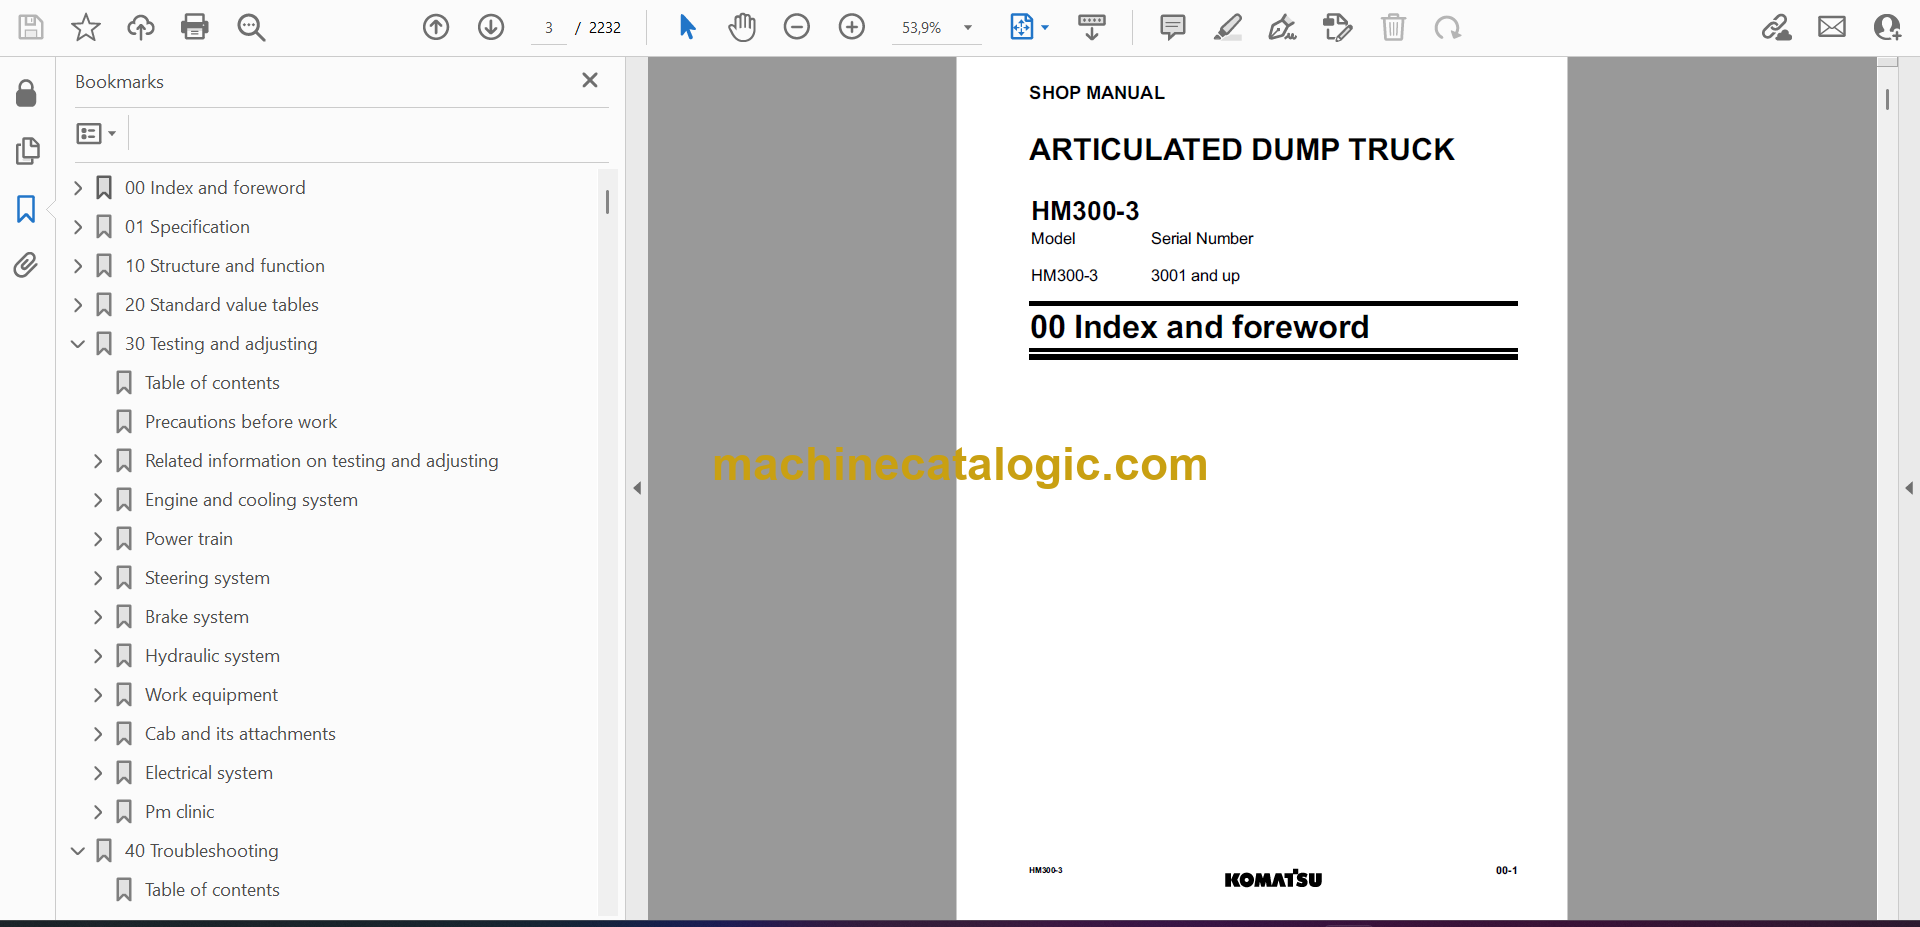
Task: Click the Stamp tool icon
Action: tap(1338, 27)
